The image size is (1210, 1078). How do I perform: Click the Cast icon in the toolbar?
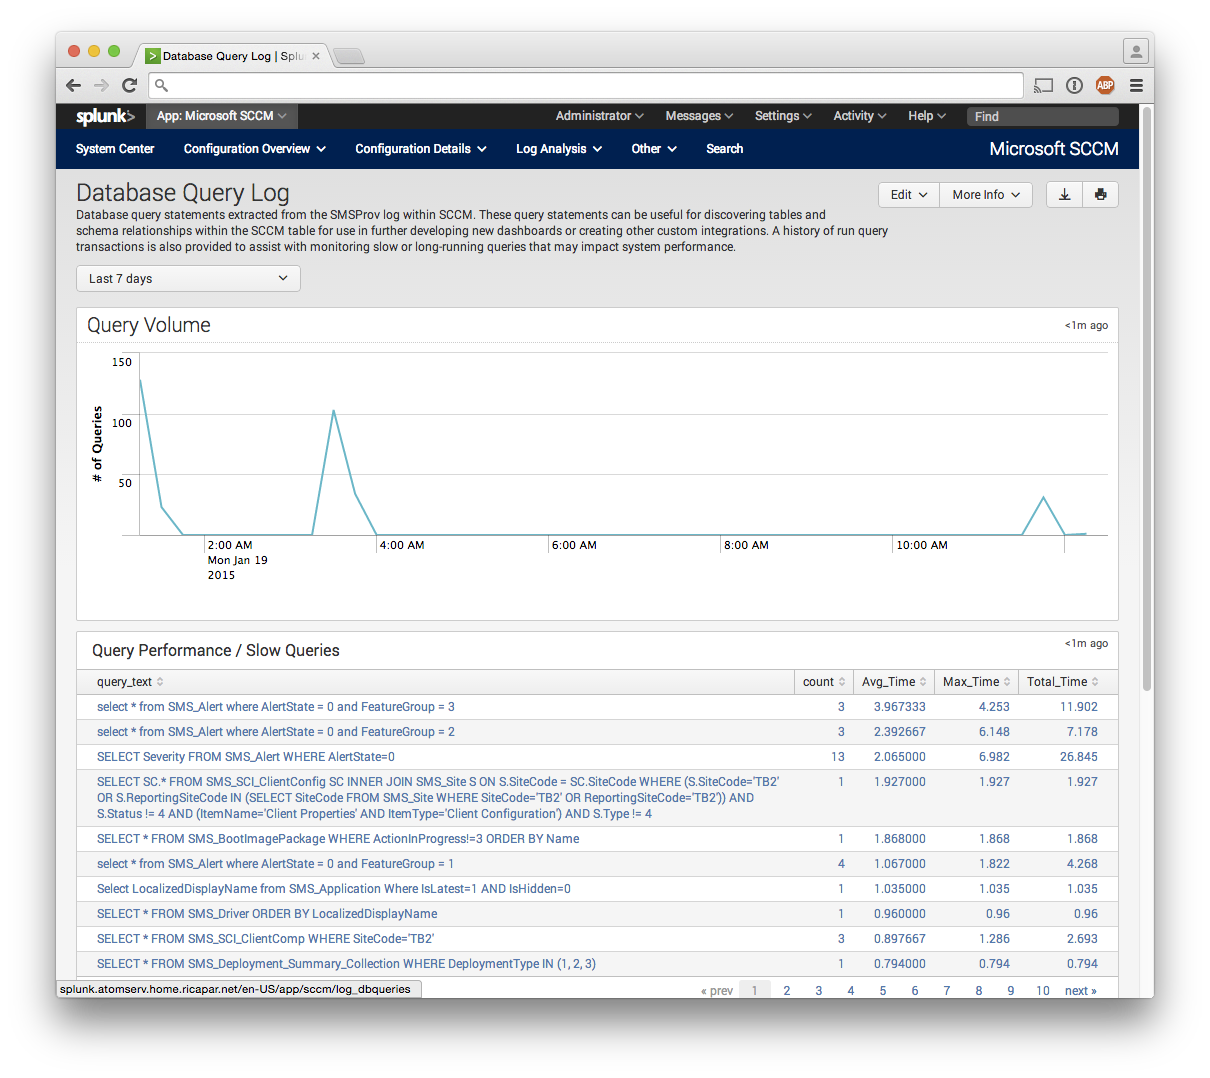(1043, 85)
